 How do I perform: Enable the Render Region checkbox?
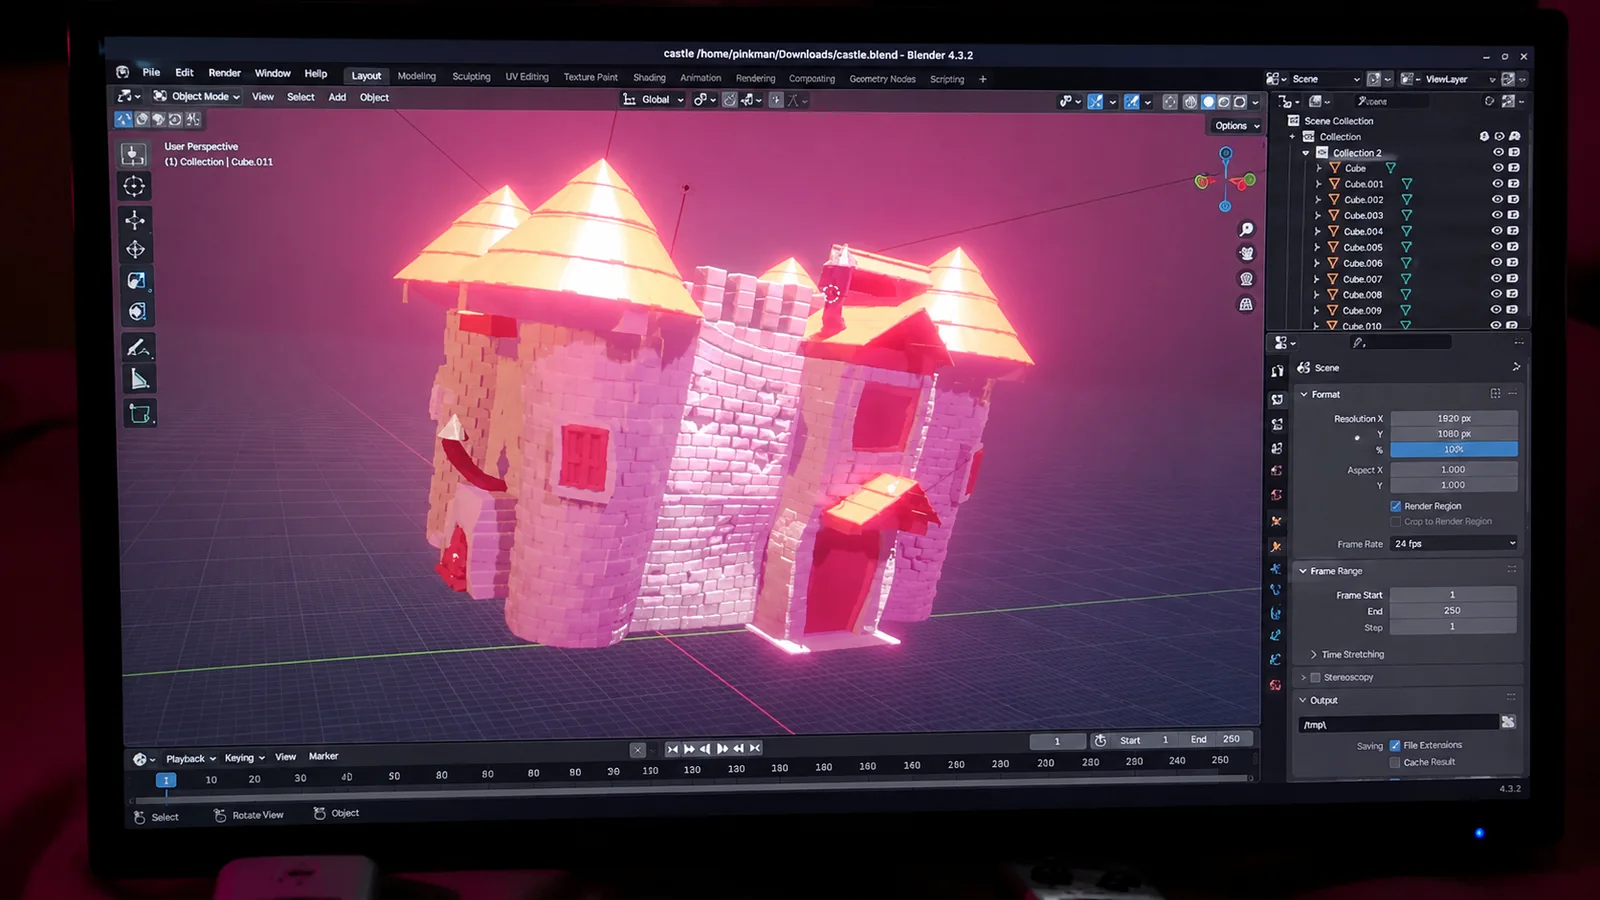coord(1396,506)
